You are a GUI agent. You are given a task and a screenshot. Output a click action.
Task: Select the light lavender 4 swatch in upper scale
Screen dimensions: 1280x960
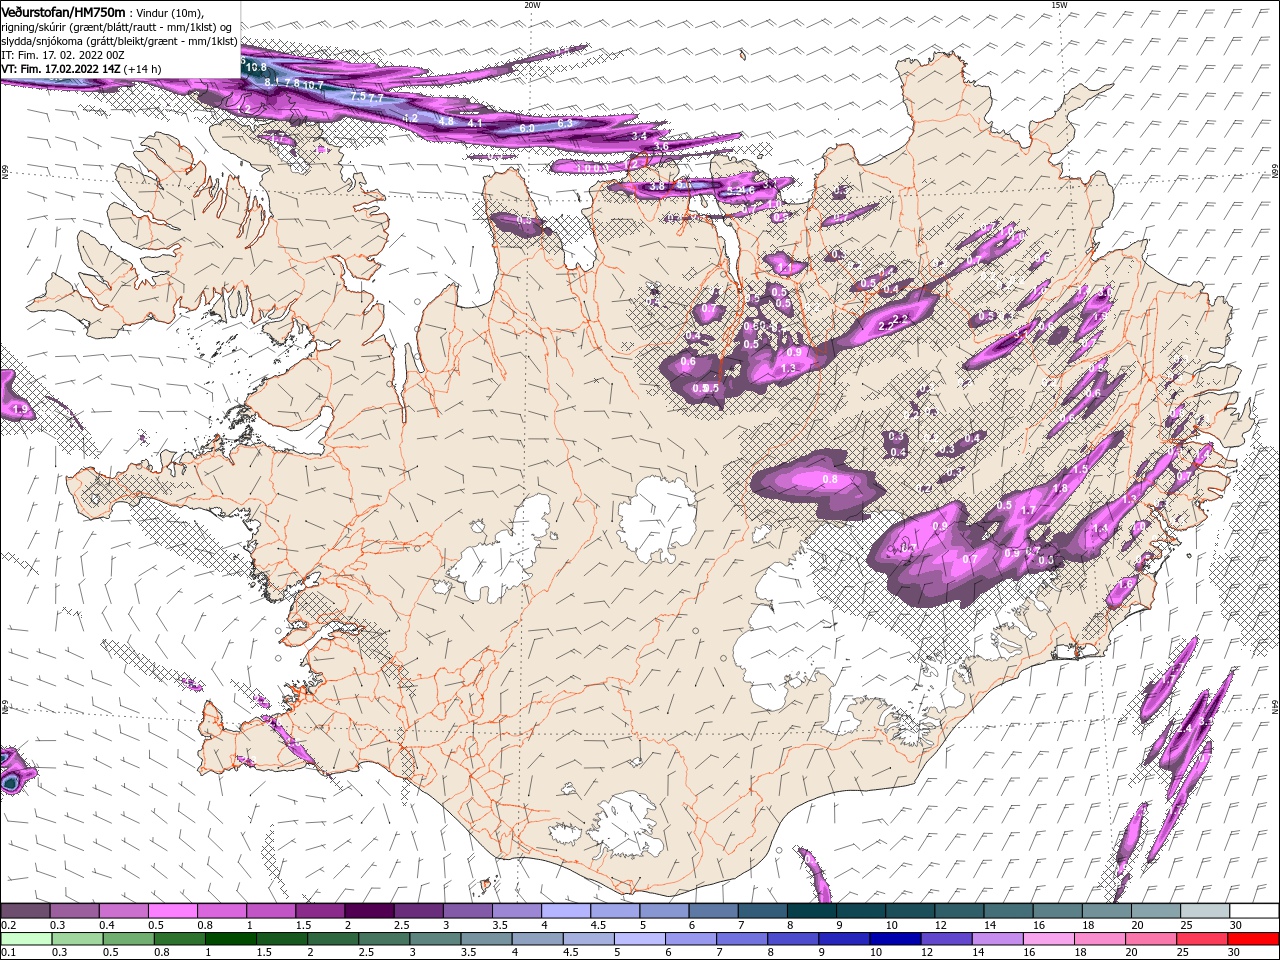tap(566, 911)
